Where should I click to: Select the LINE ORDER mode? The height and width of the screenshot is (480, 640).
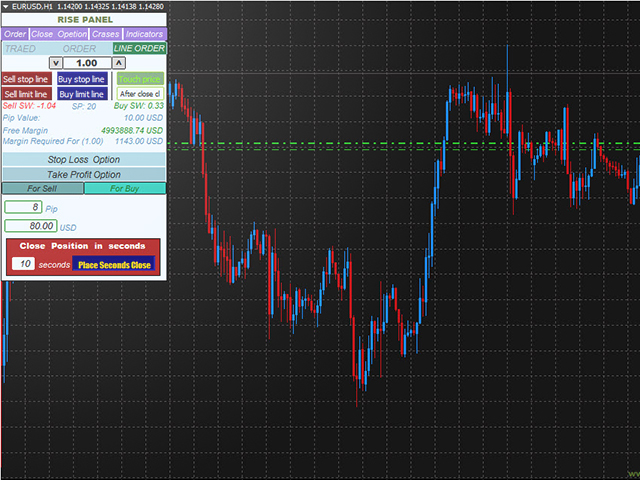click(x=139, y=49)
